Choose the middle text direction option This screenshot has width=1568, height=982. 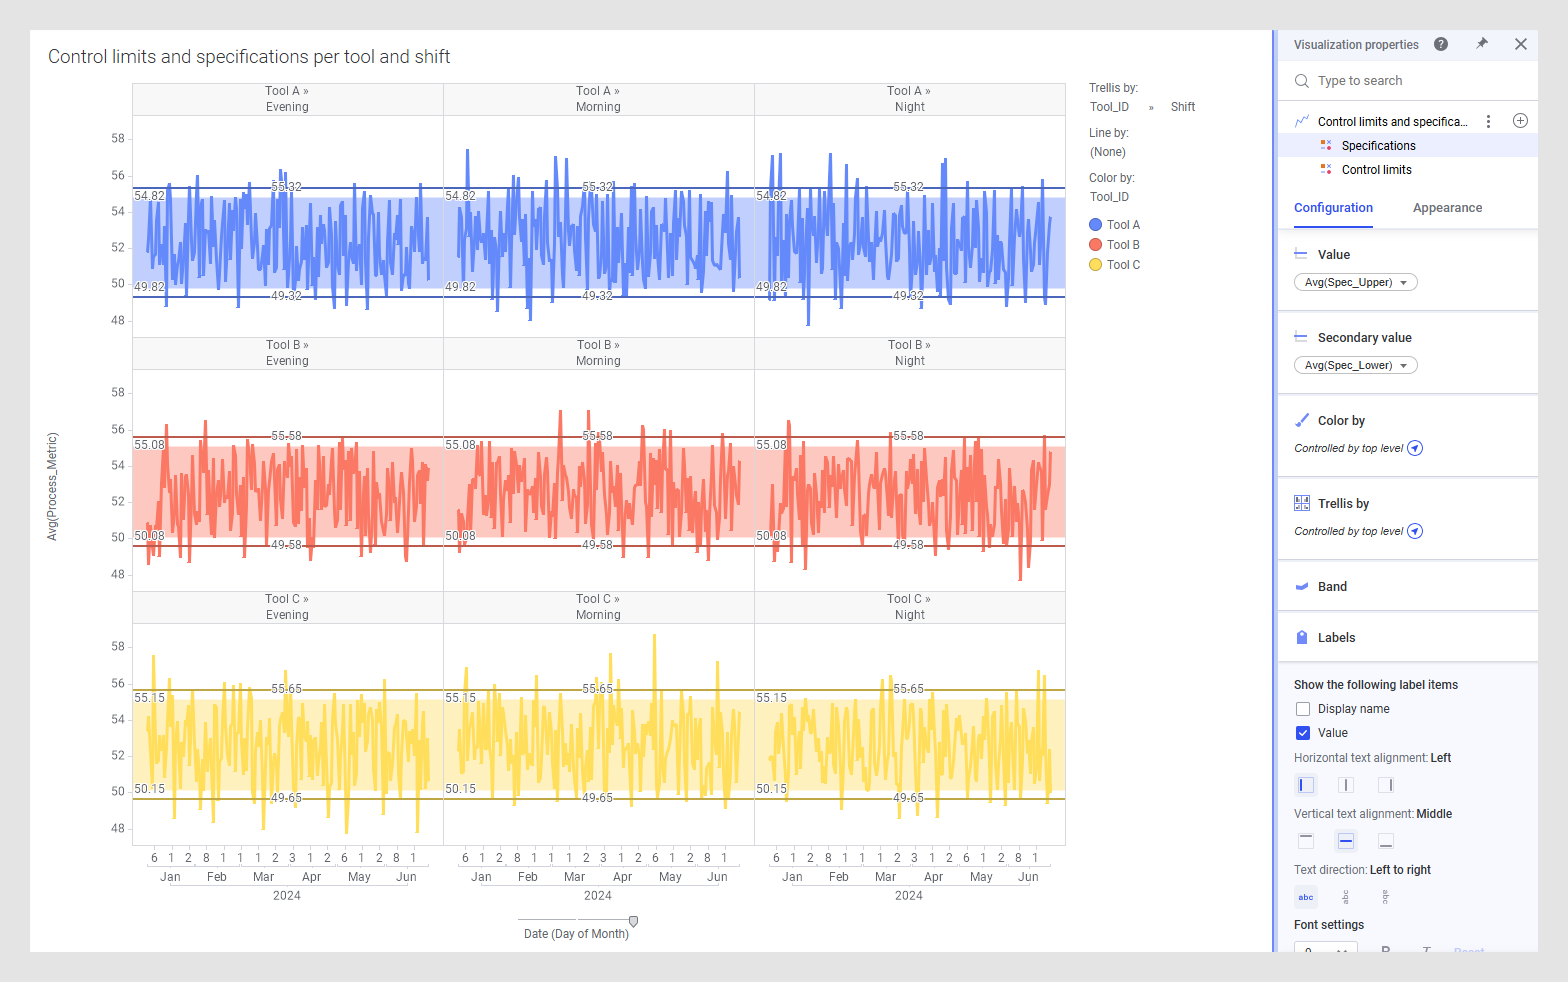[1346, 897]
